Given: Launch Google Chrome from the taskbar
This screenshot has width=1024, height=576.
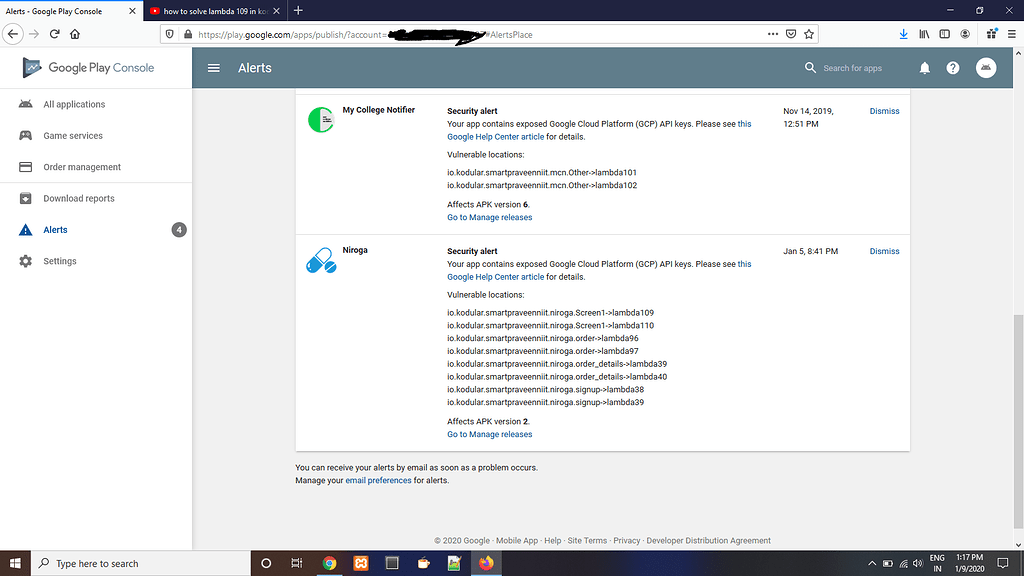Looking at the screenshot, I should coord(329,563).
